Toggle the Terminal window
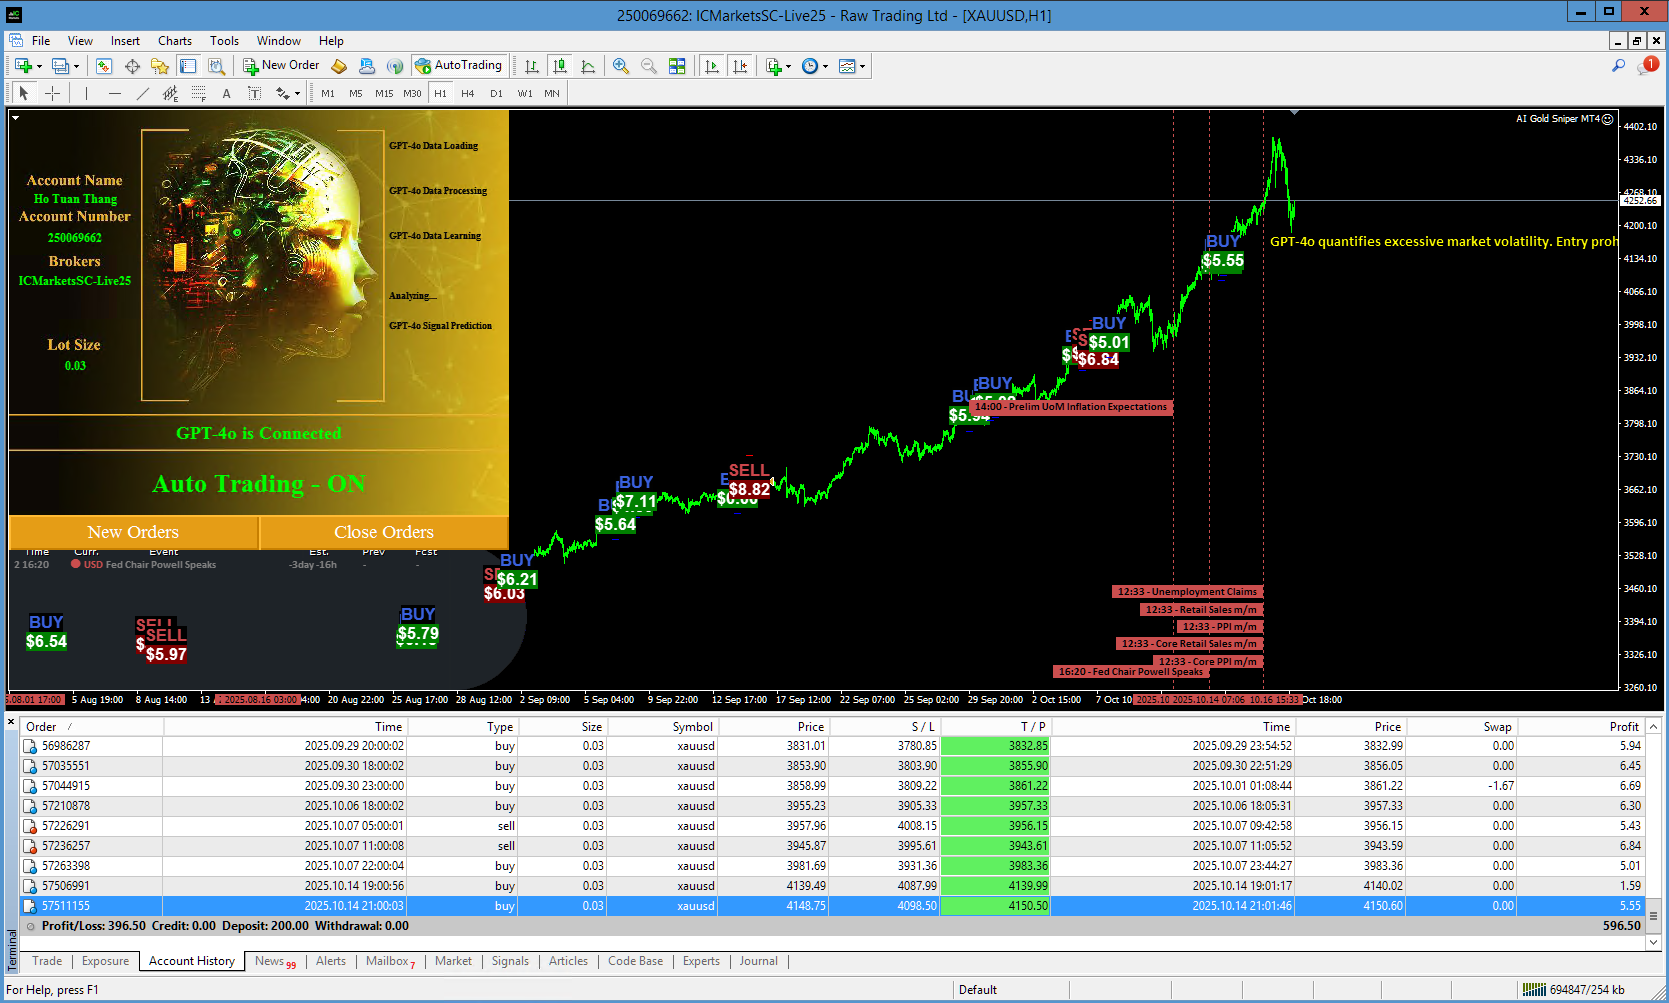 click(188, 66)
